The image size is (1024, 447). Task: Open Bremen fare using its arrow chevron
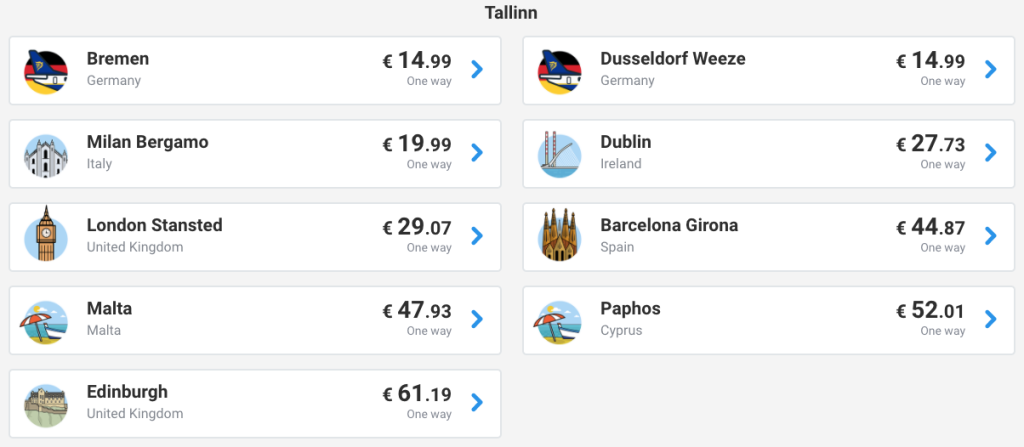coord(477,69)
